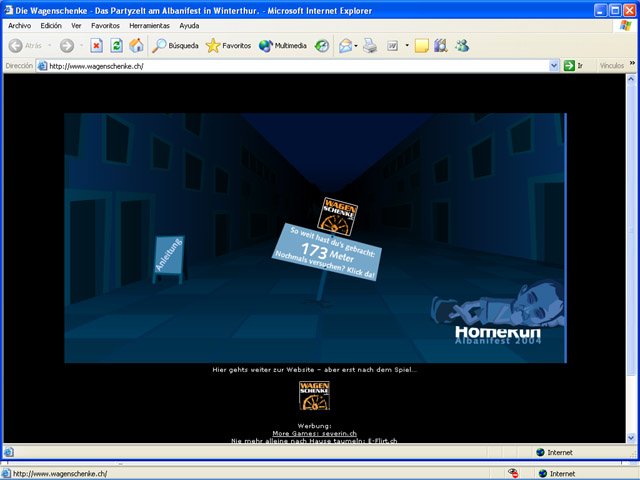Click the Wagenschenke logo above the sign
The image size is (640, 480).
(x=337, y=216)
